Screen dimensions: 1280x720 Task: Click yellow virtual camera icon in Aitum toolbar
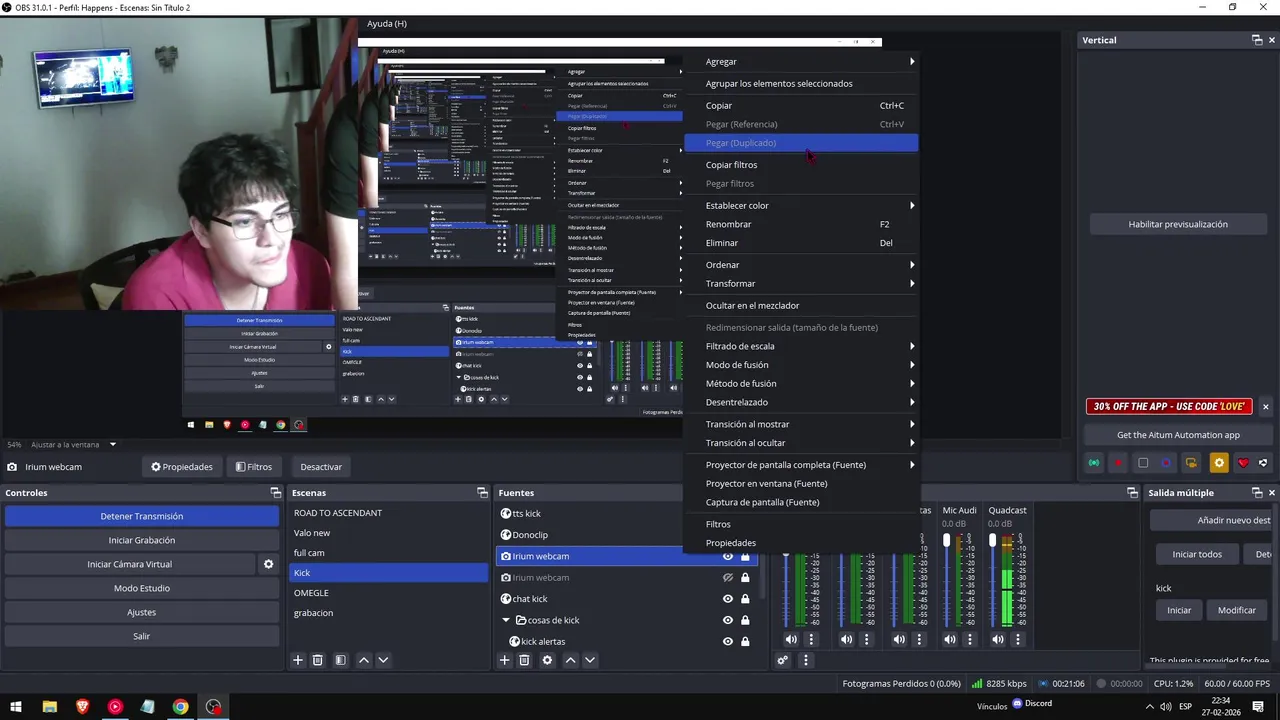tap(1191, 463)
